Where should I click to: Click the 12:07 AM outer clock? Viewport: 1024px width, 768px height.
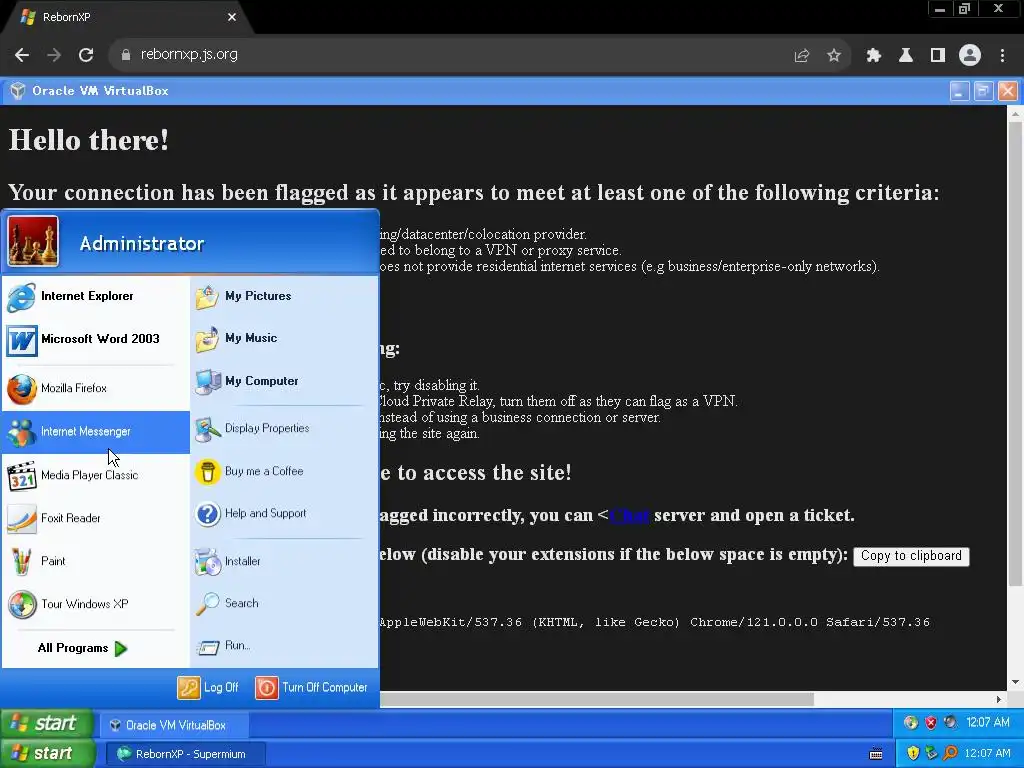coord(987,754)
